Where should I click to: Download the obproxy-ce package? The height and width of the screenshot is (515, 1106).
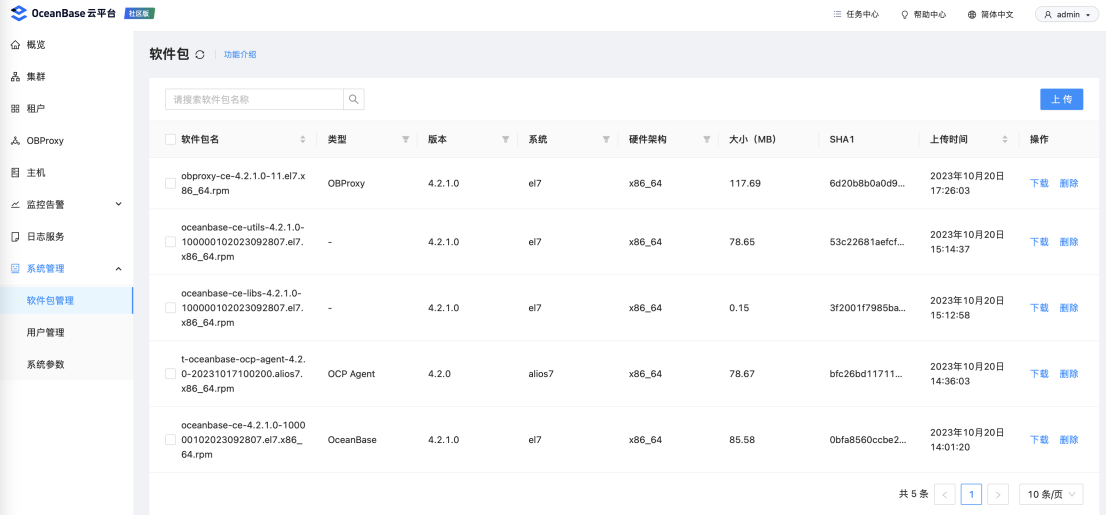click(x=1040, y=183)
